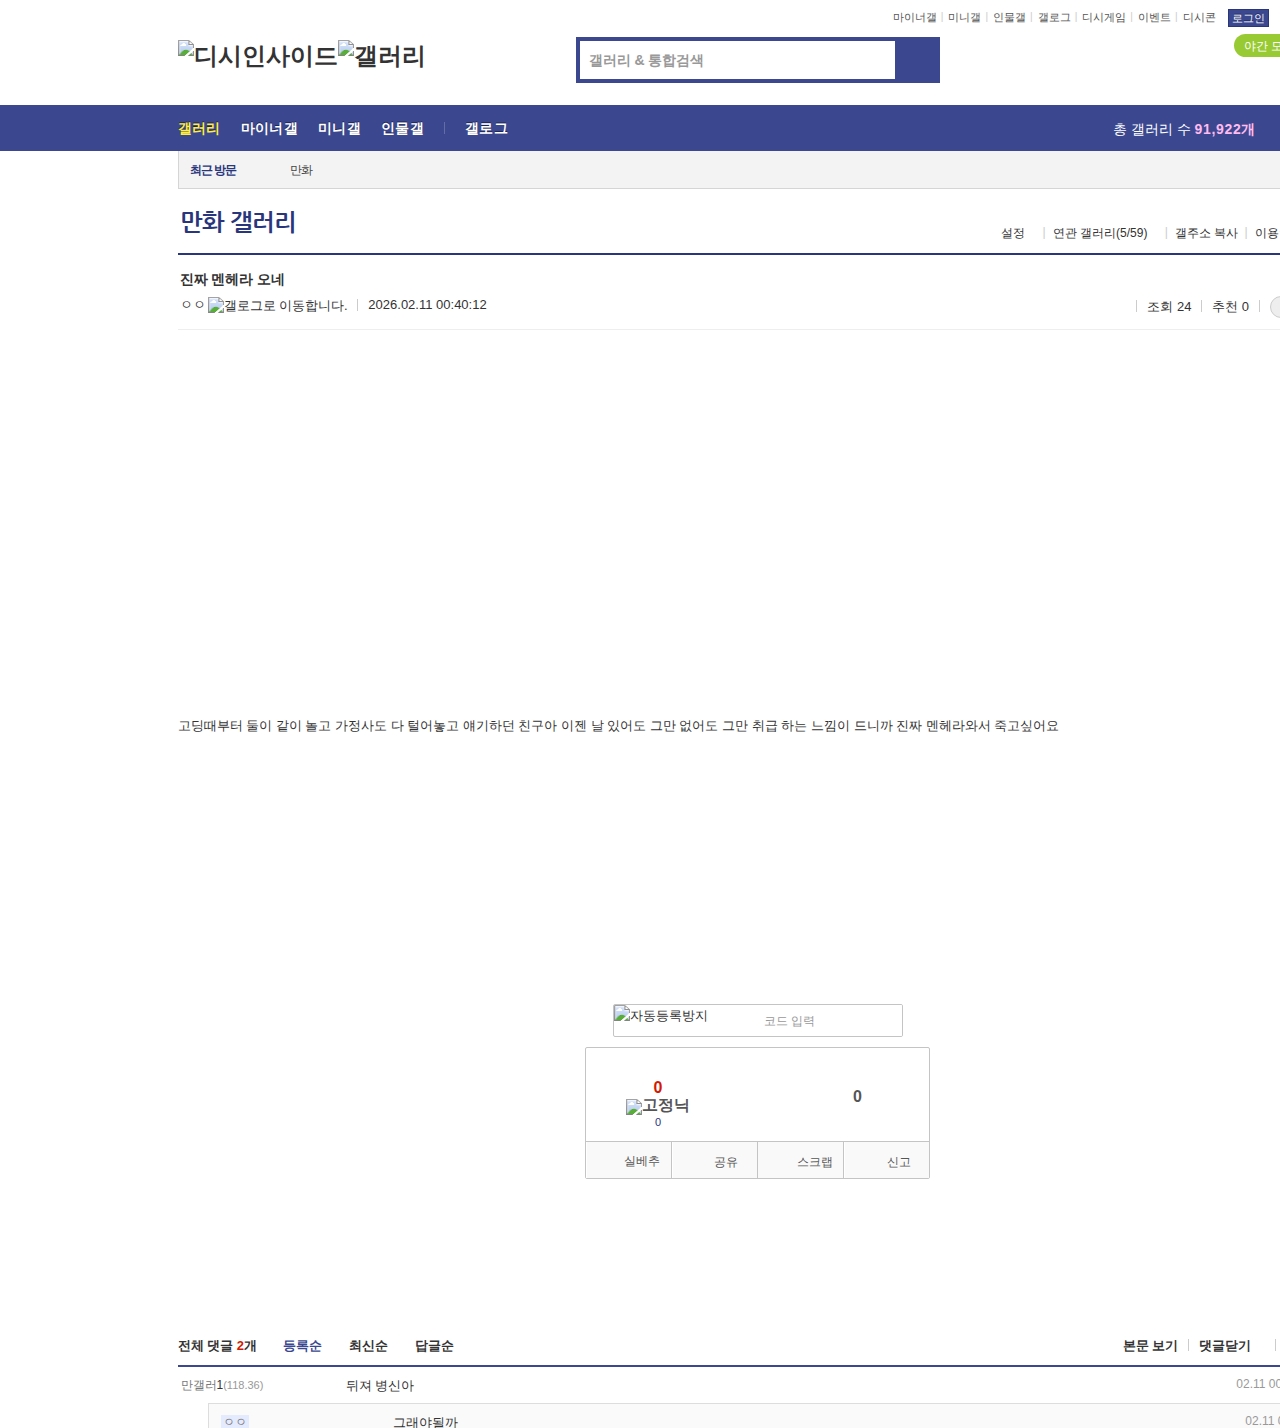Select 마이너갤 in blue navigation bar
Image resolution: width=1280 pixels, height=1428 pixels.
pos(269,128)
